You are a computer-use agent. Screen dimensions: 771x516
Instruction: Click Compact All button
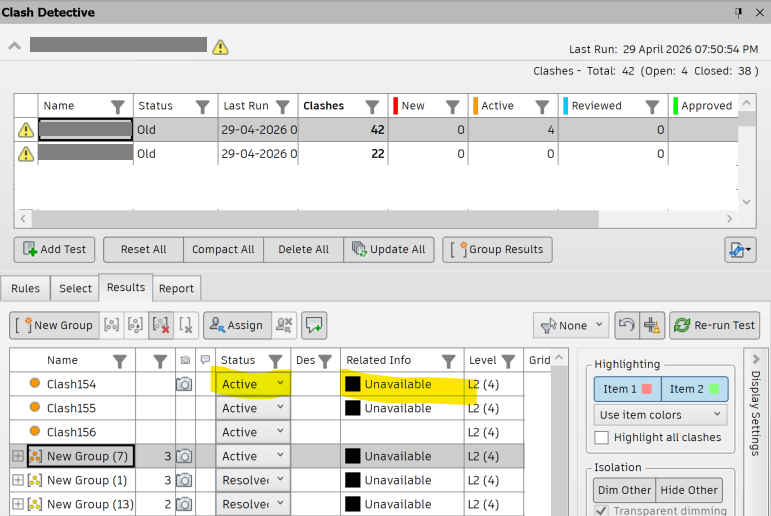click(223, 250)
